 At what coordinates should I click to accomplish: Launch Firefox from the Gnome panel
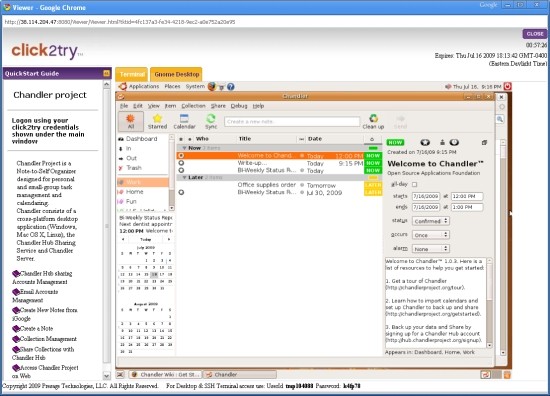click(212, 86)
